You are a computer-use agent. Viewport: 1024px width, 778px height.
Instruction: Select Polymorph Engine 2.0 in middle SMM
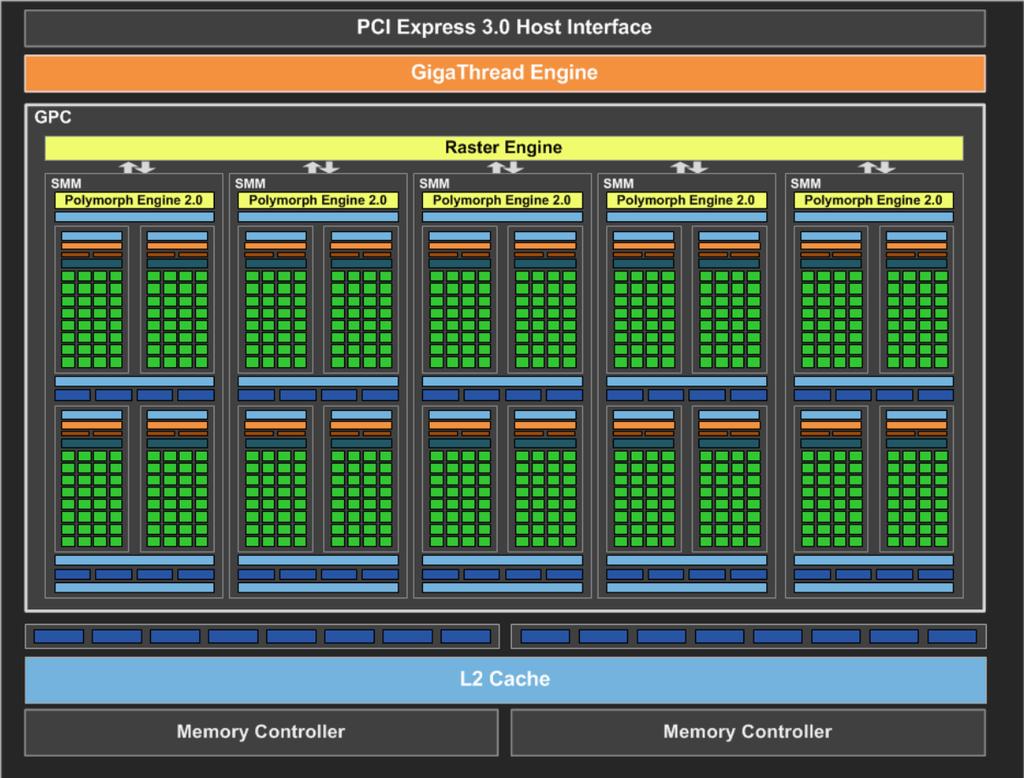[502, 201]
